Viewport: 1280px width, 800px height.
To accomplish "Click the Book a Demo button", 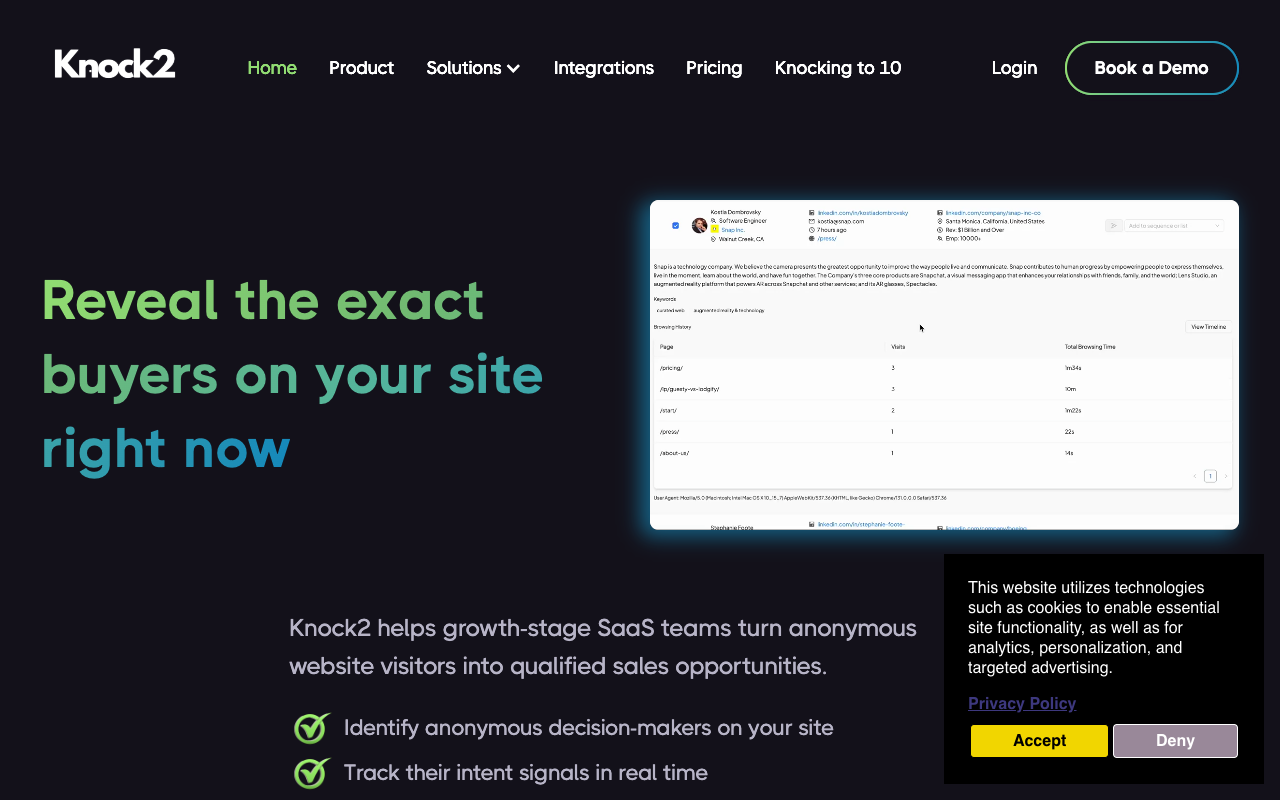I will [x=1151, y=68].
